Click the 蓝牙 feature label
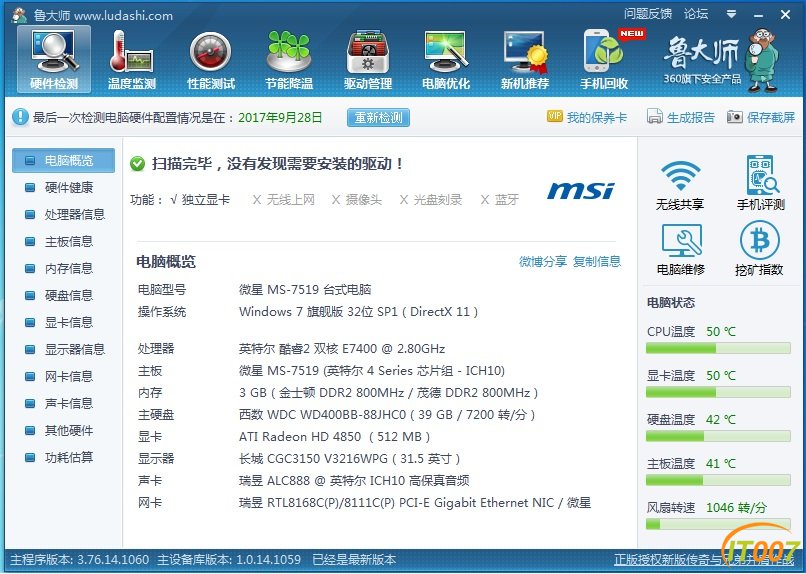Image resolution: width=806 pixels, height=574 pixels. pos(507,199)
